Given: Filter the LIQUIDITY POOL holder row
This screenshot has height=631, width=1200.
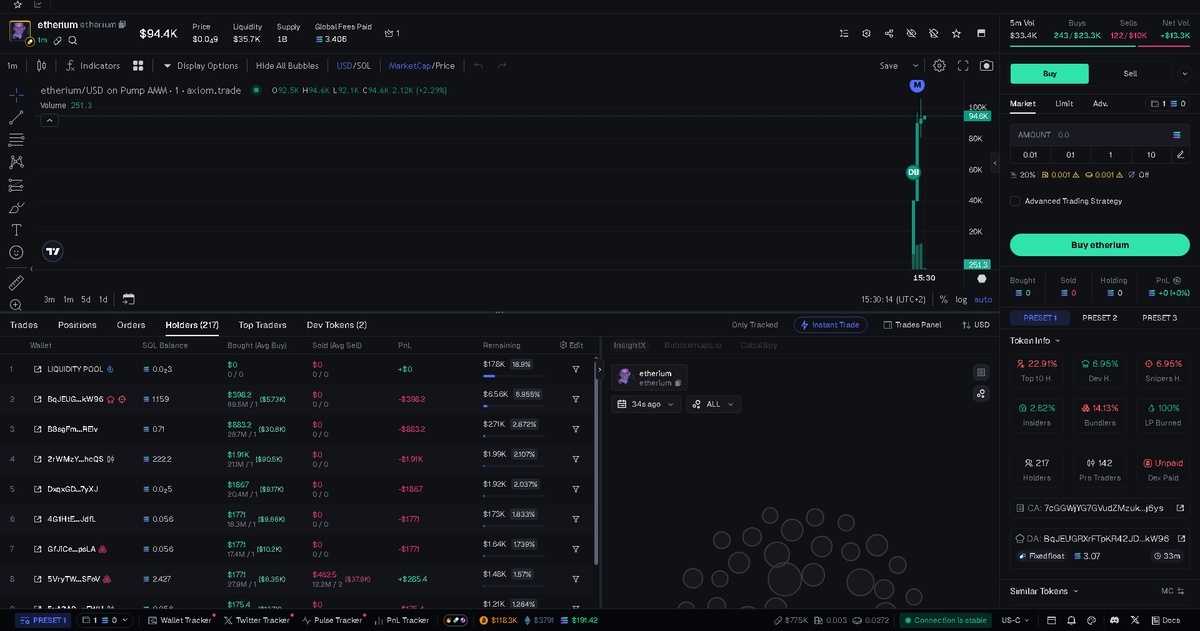Looking at the screenshot, I should 576,369.
